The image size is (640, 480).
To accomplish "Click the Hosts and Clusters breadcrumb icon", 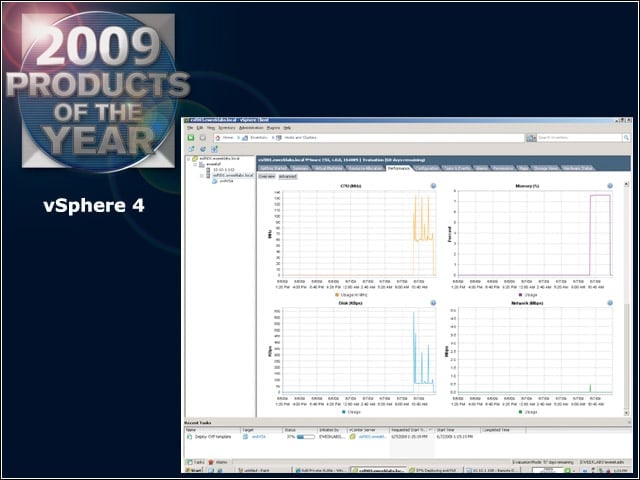I will (x=279, y=138).
